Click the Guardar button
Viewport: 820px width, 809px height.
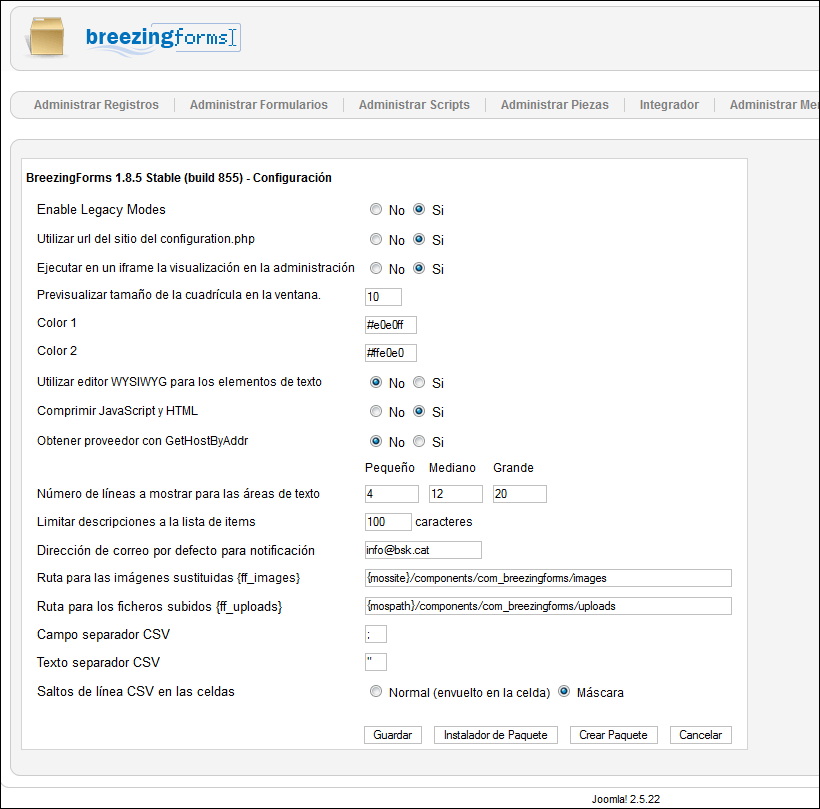393,735
